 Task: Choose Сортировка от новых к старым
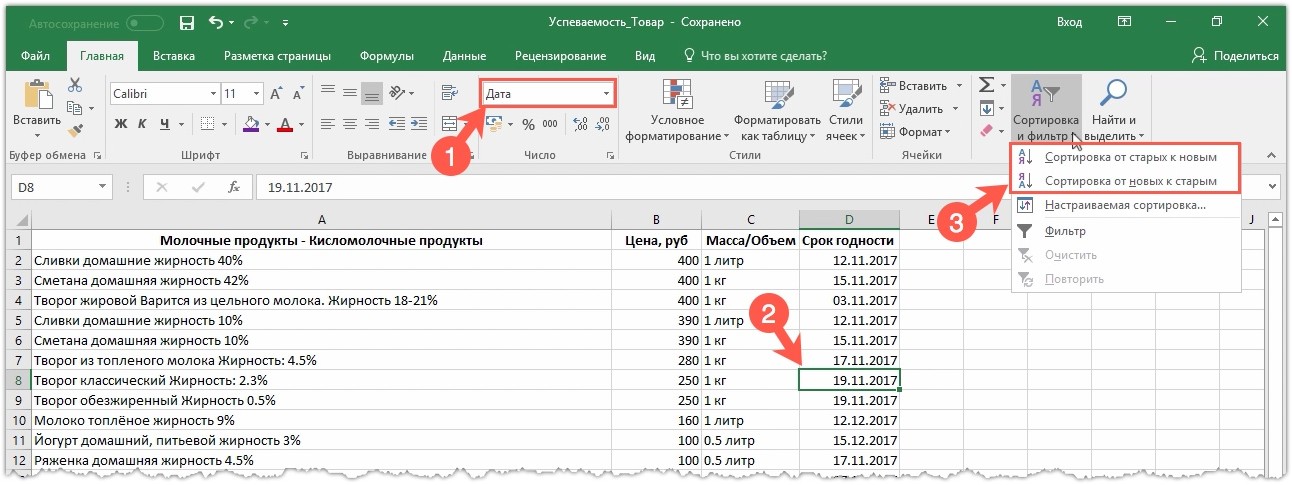(1127, 181)
